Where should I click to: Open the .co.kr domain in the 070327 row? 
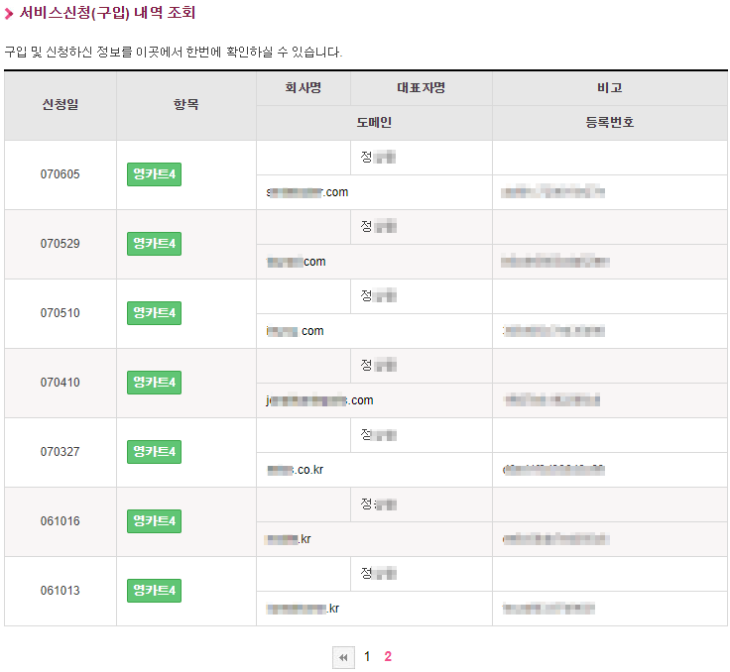(x=295, y=470)
